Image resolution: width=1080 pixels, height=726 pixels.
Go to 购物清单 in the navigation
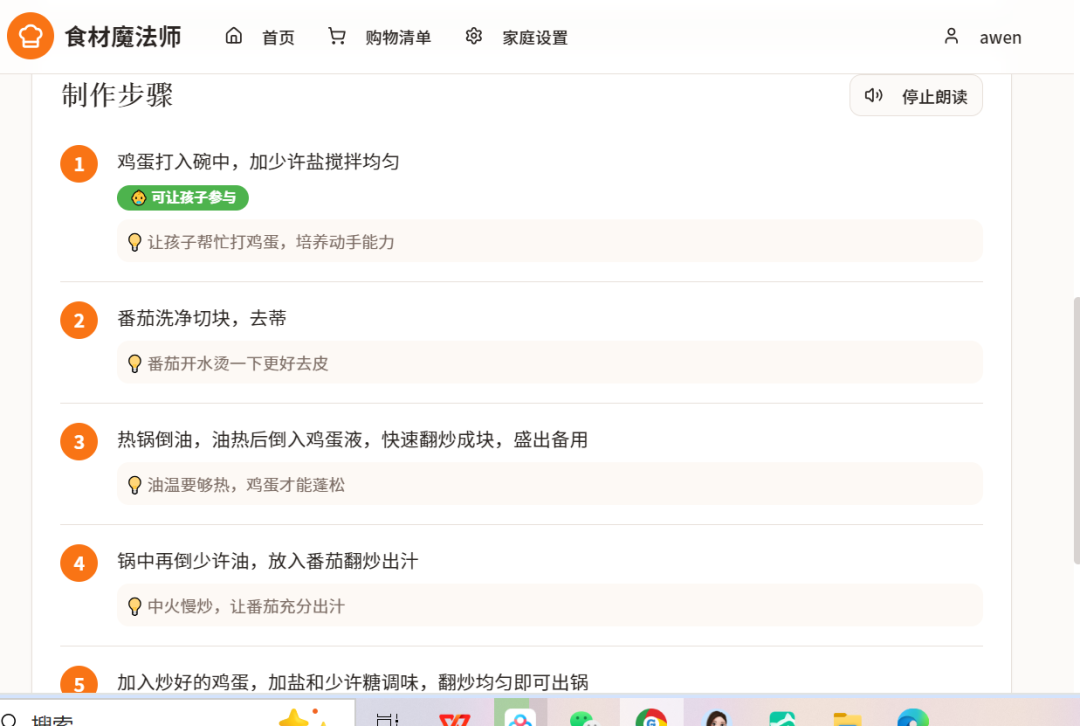pos(398,38)
